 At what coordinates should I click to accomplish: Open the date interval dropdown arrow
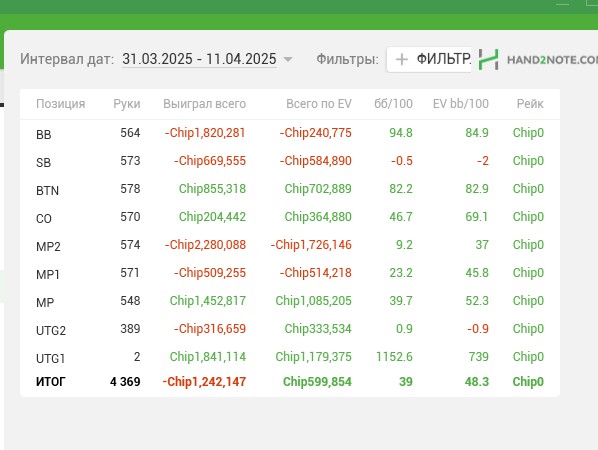coord(288,59)
